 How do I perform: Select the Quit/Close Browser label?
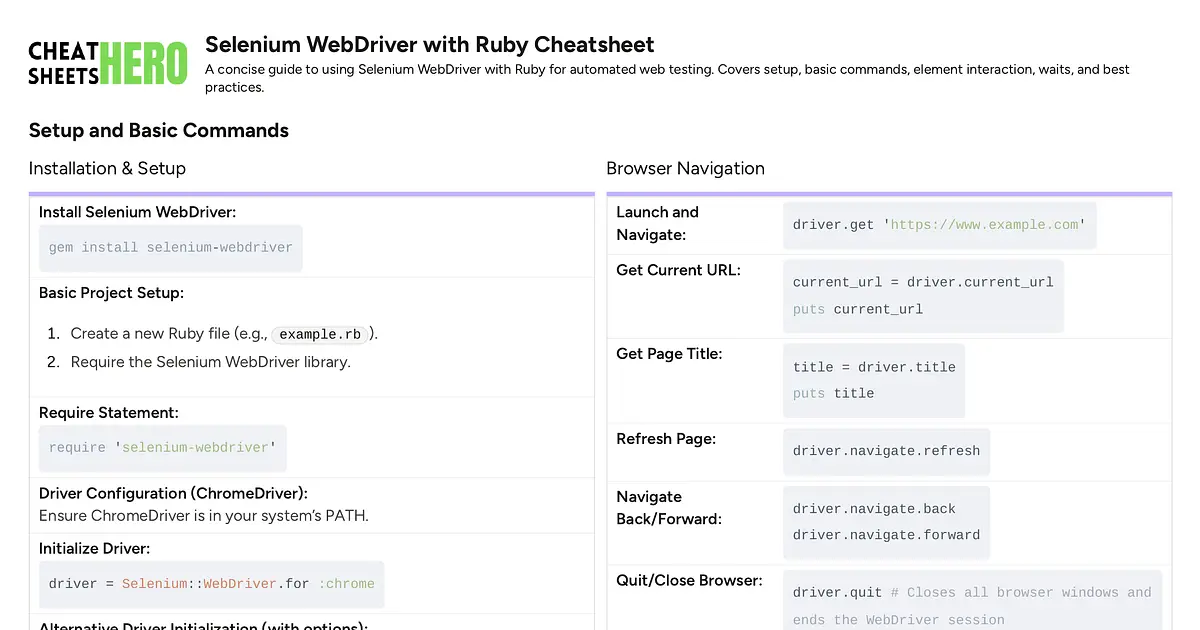click(689, 580)
